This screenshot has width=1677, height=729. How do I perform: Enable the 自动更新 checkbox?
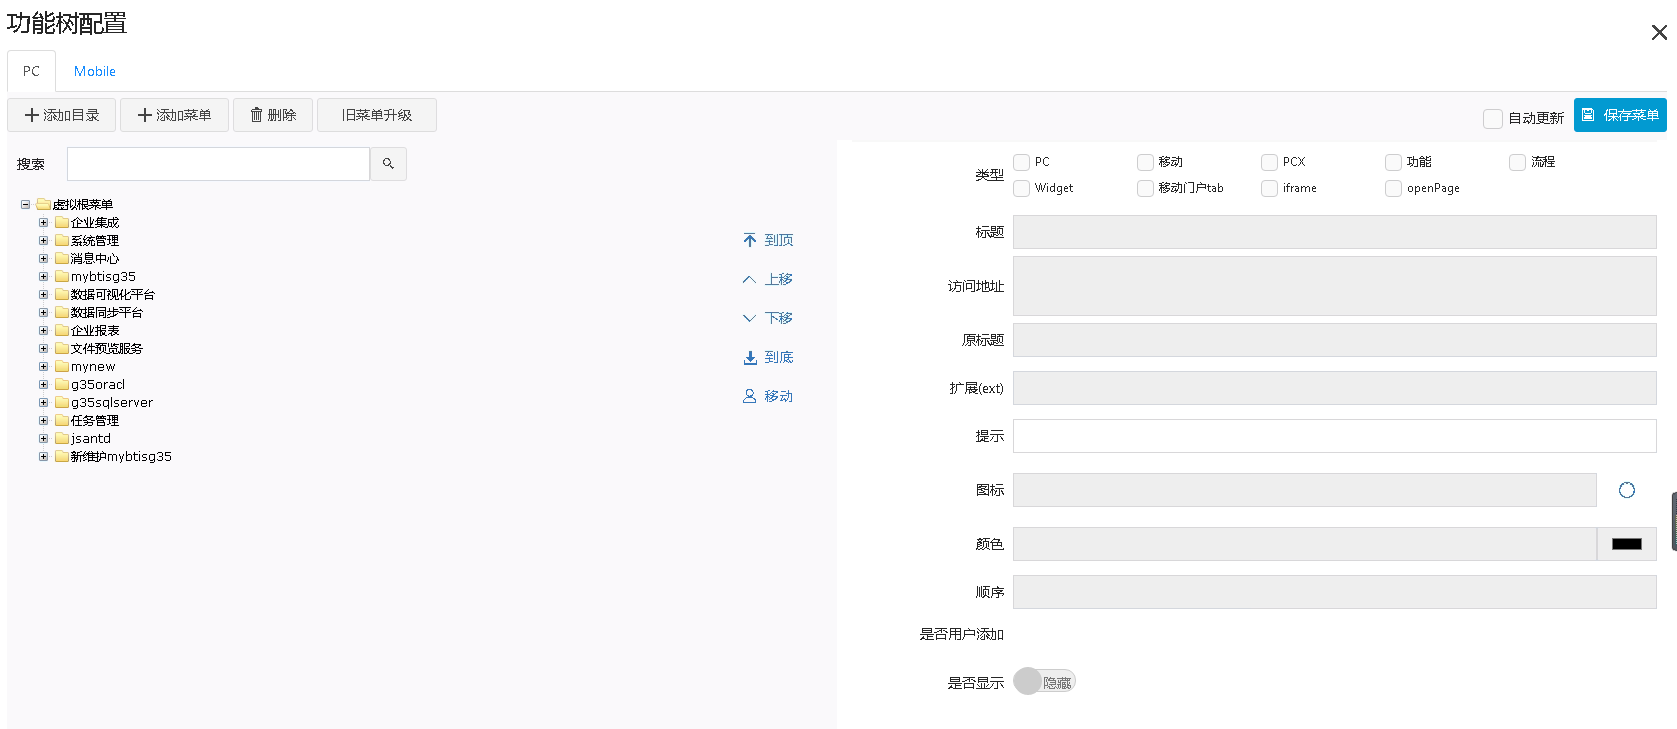click(x=1492, y=118)
